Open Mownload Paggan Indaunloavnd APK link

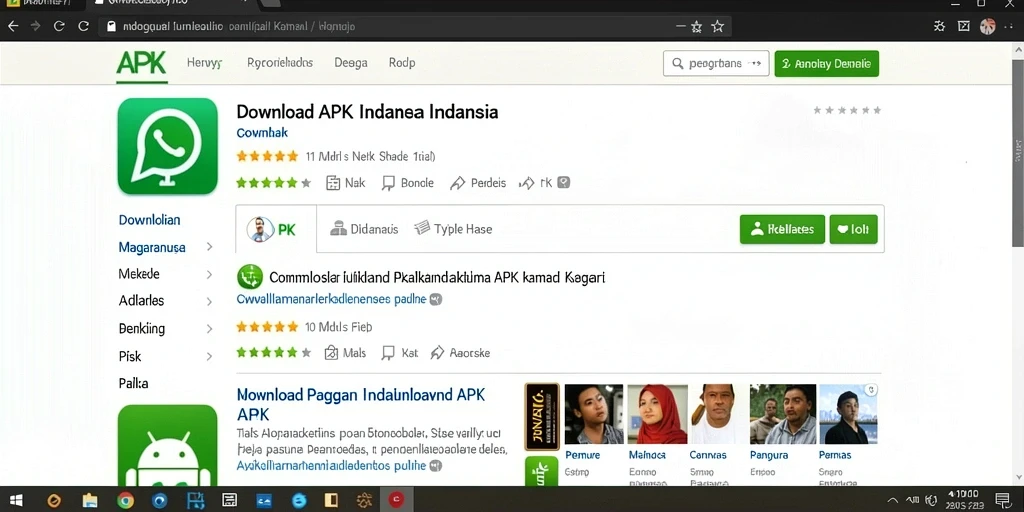(x=360, y=404)
